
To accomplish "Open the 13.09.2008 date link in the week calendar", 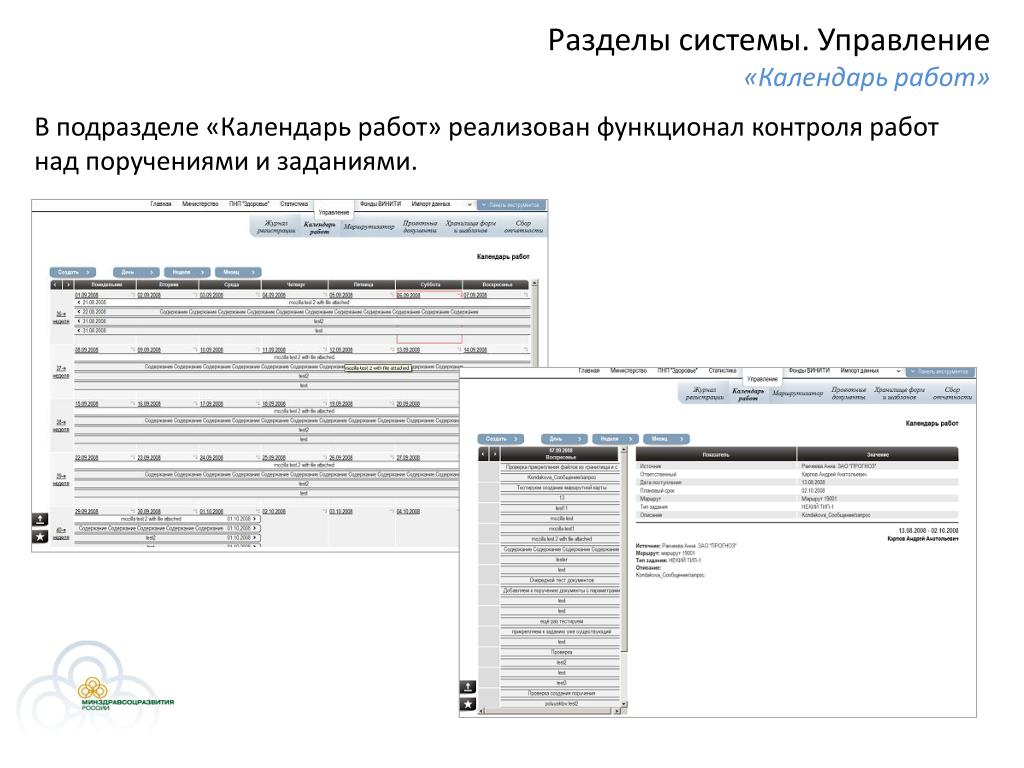I will click(408, 350).
